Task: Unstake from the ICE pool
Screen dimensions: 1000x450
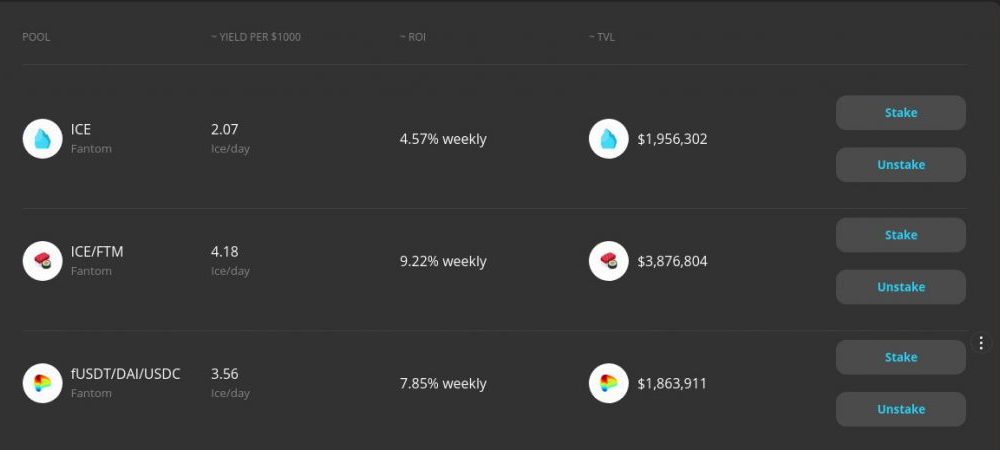Action: tap(901, 165)
